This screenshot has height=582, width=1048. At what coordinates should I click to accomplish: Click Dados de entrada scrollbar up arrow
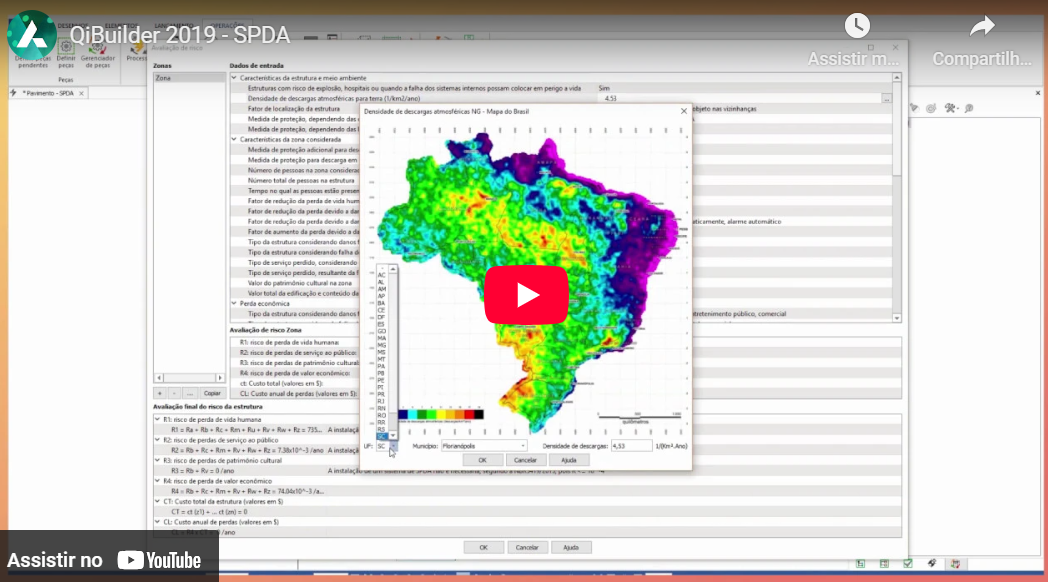click(897, 78)
